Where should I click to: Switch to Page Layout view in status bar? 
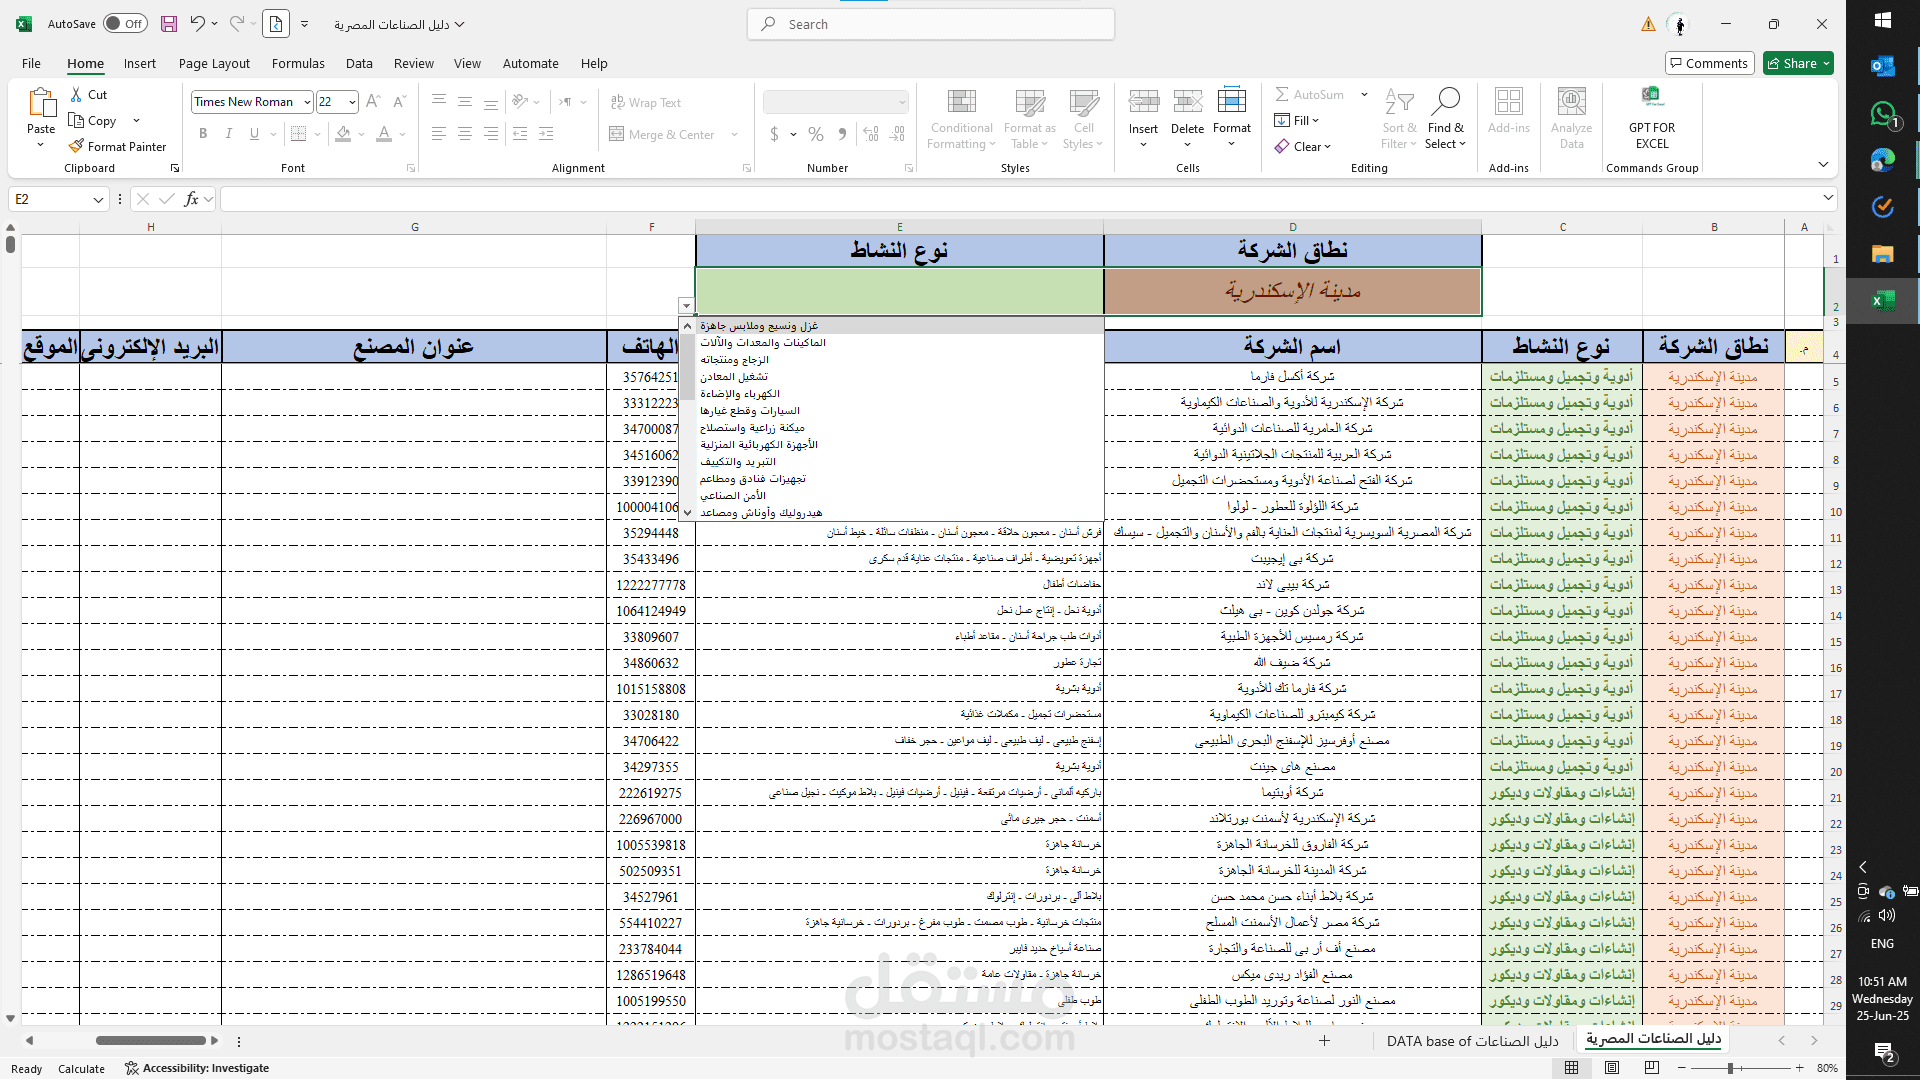click(1612, 1068)
